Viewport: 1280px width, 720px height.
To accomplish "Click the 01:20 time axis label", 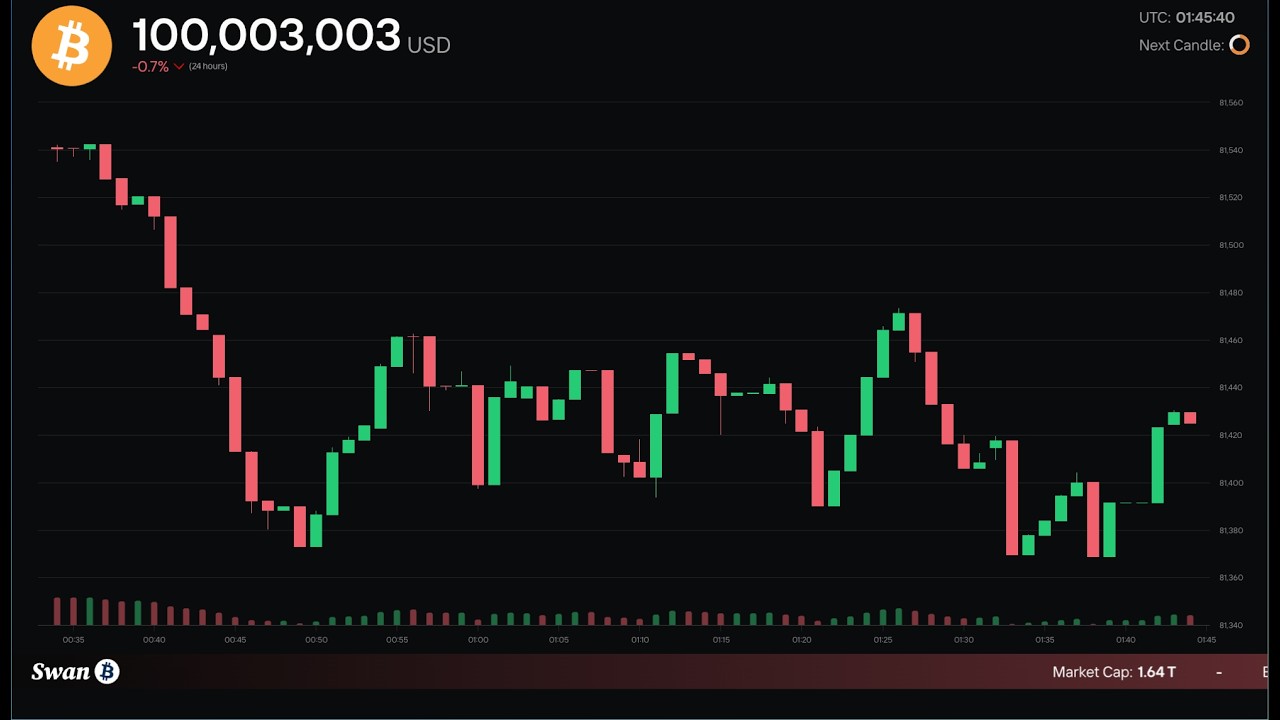I will pos(802,640).
